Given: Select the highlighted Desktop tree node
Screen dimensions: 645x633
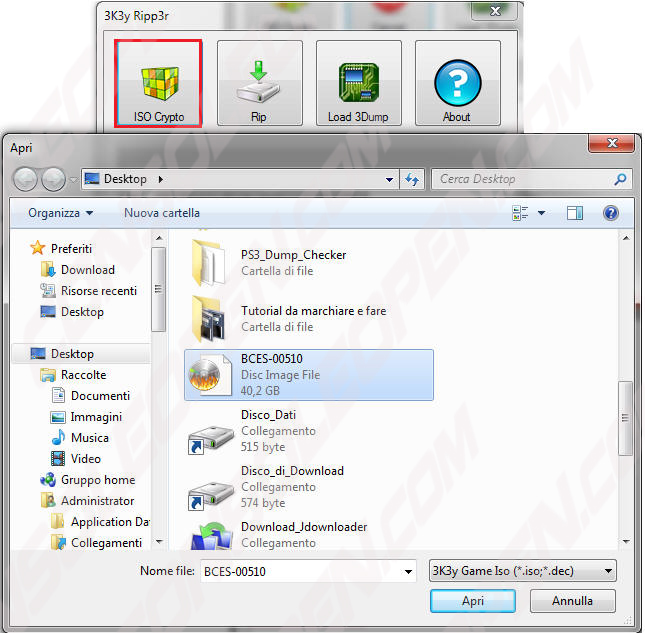Looking at the screenshot, I should pos(81,354).
